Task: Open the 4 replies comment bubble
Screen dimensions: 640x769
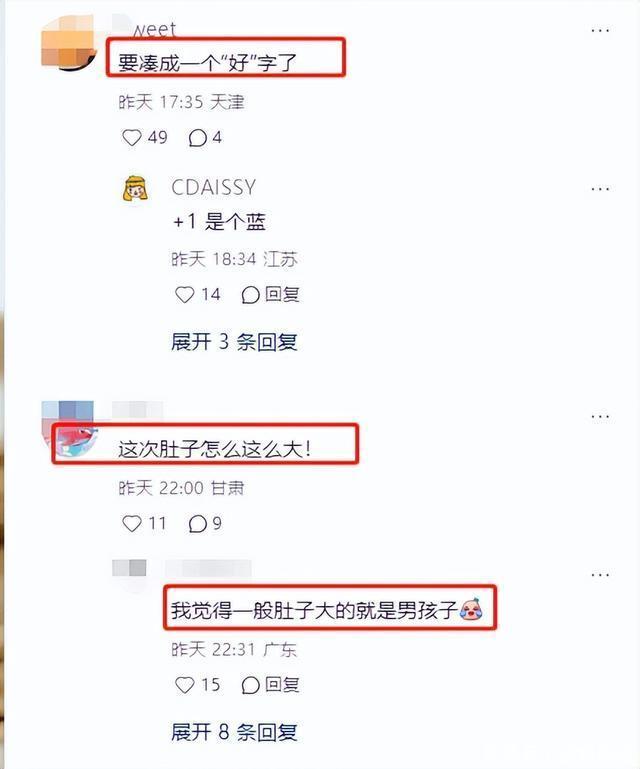Action: tap(197, 138)
